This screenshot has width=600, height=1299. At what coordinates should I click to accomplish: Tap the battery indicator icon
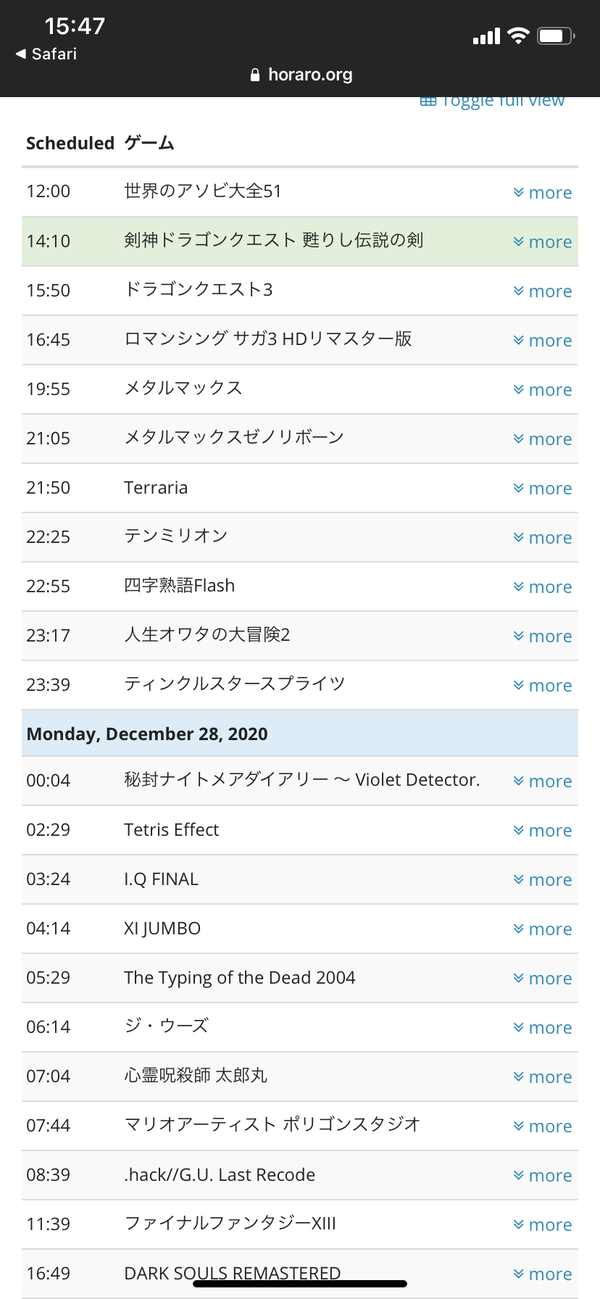click(555, 36)
